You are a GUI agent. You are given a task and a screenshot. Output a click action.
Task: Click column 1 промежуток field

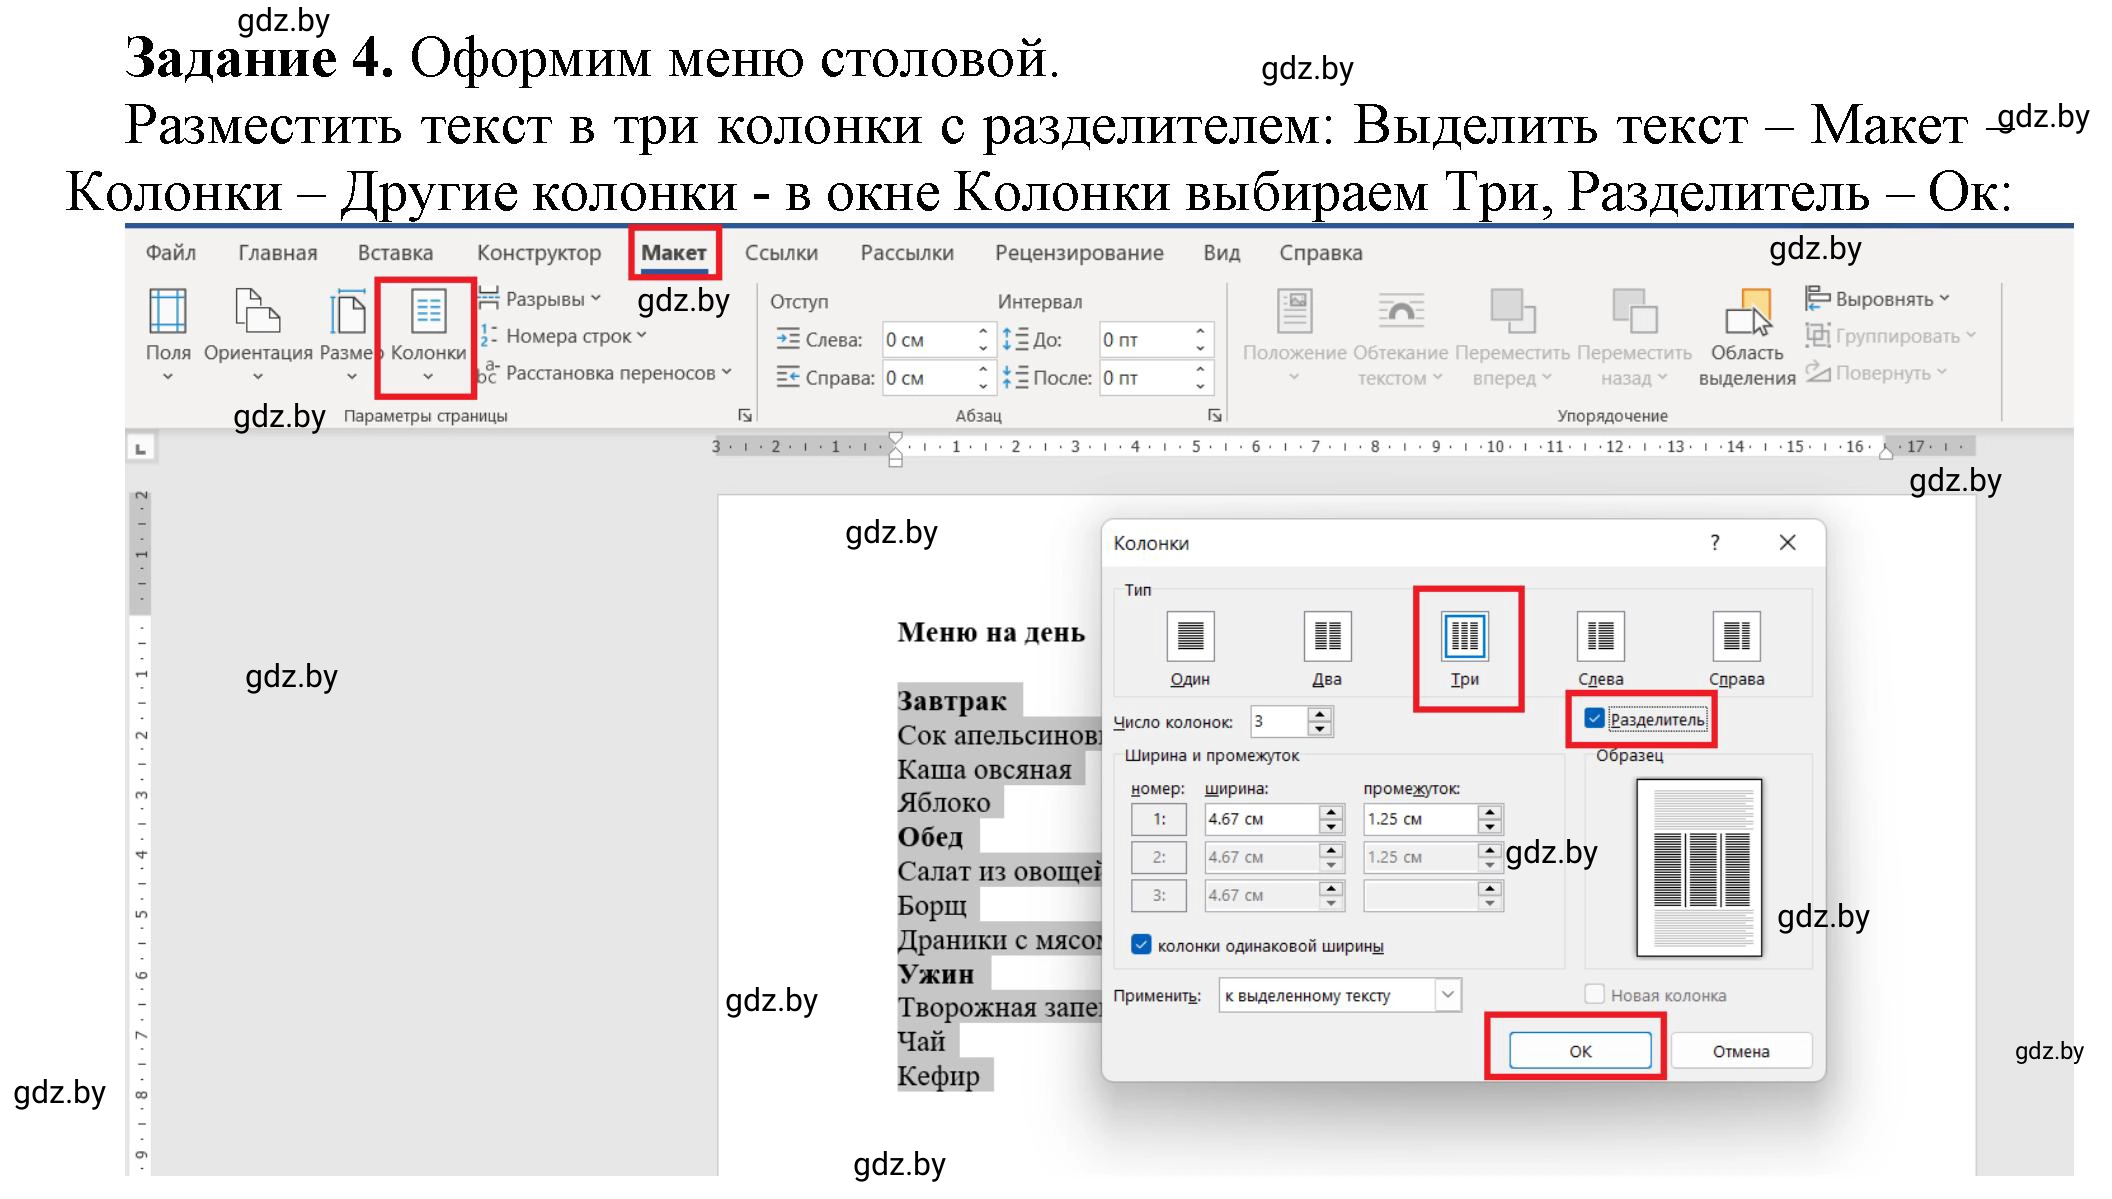point(1420,819)
